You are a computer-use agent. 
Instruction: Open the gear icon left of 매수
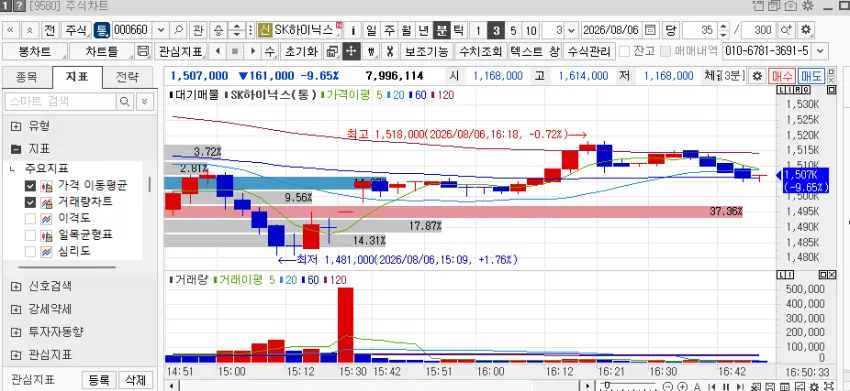pos(757,76)
